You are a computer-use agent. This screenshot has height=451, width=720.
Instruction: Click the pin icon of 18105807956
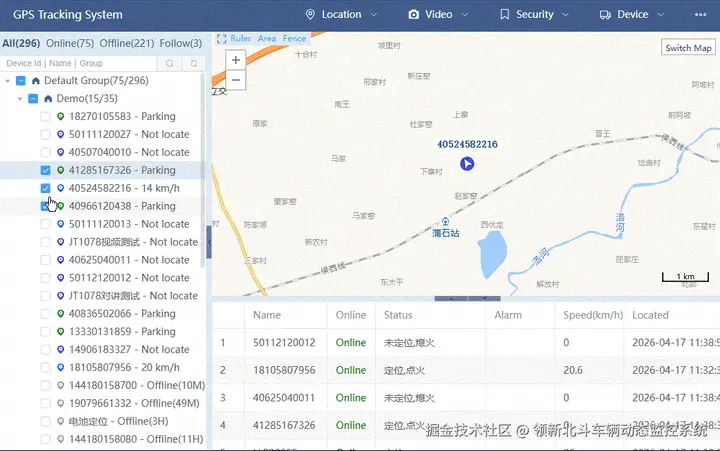(60, 367)
